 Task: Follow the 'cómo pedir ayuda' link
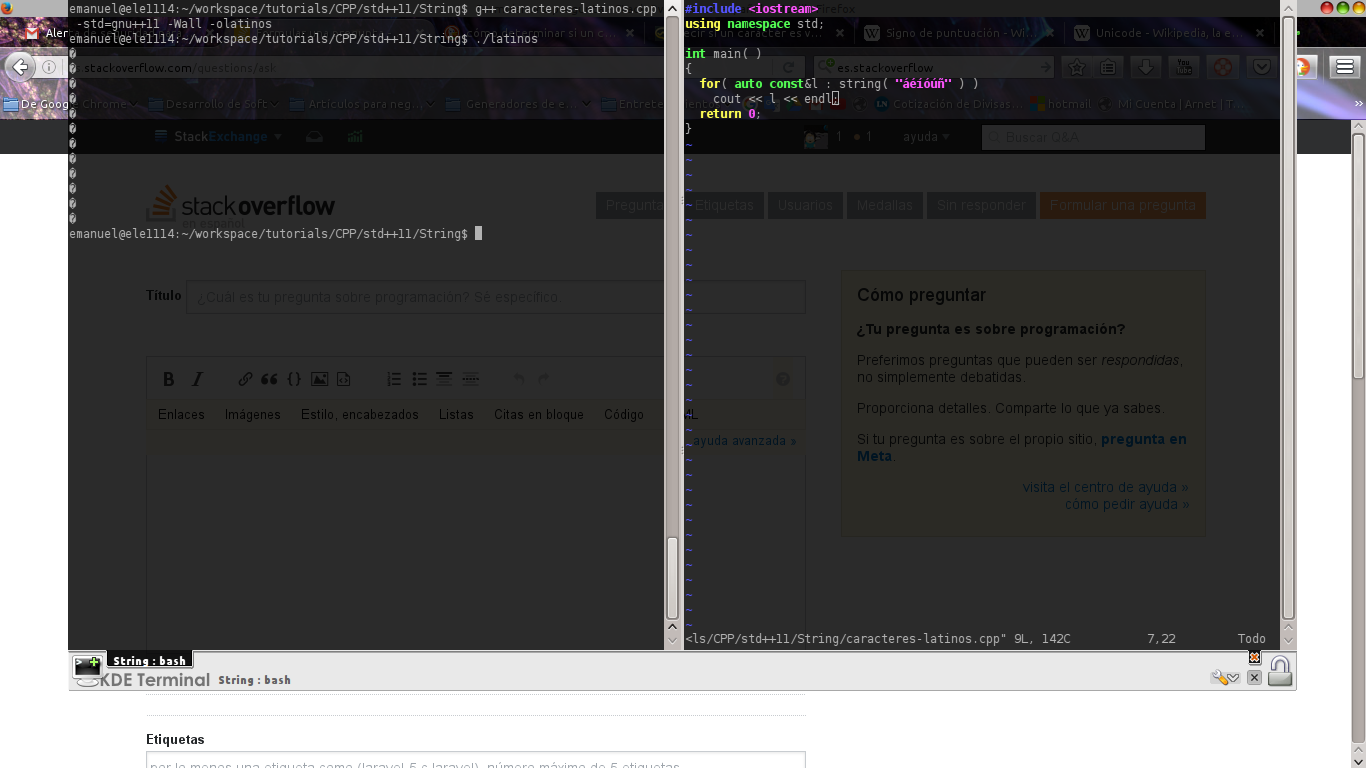point(1127,504)
